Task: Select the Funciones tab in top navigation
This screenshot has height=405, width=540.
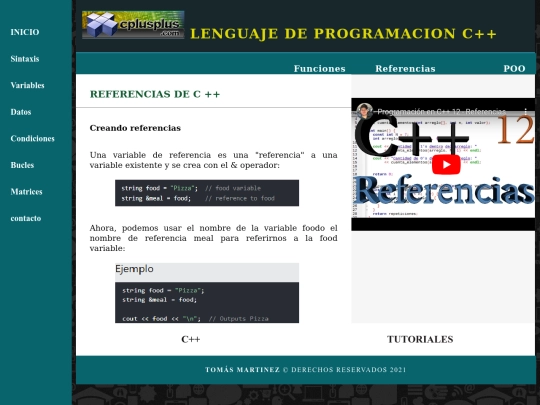Action: 320,69
